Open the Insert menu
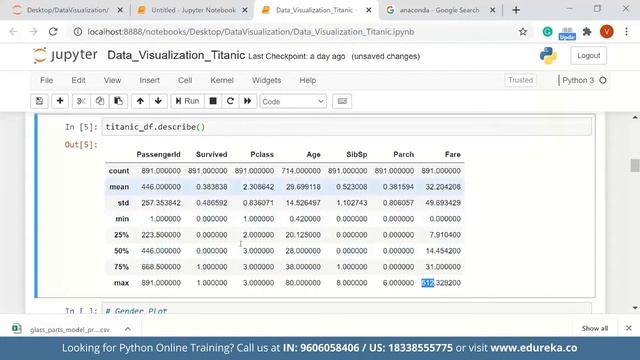640x360 pixels. pyautogui.click(x=149, y=80)
